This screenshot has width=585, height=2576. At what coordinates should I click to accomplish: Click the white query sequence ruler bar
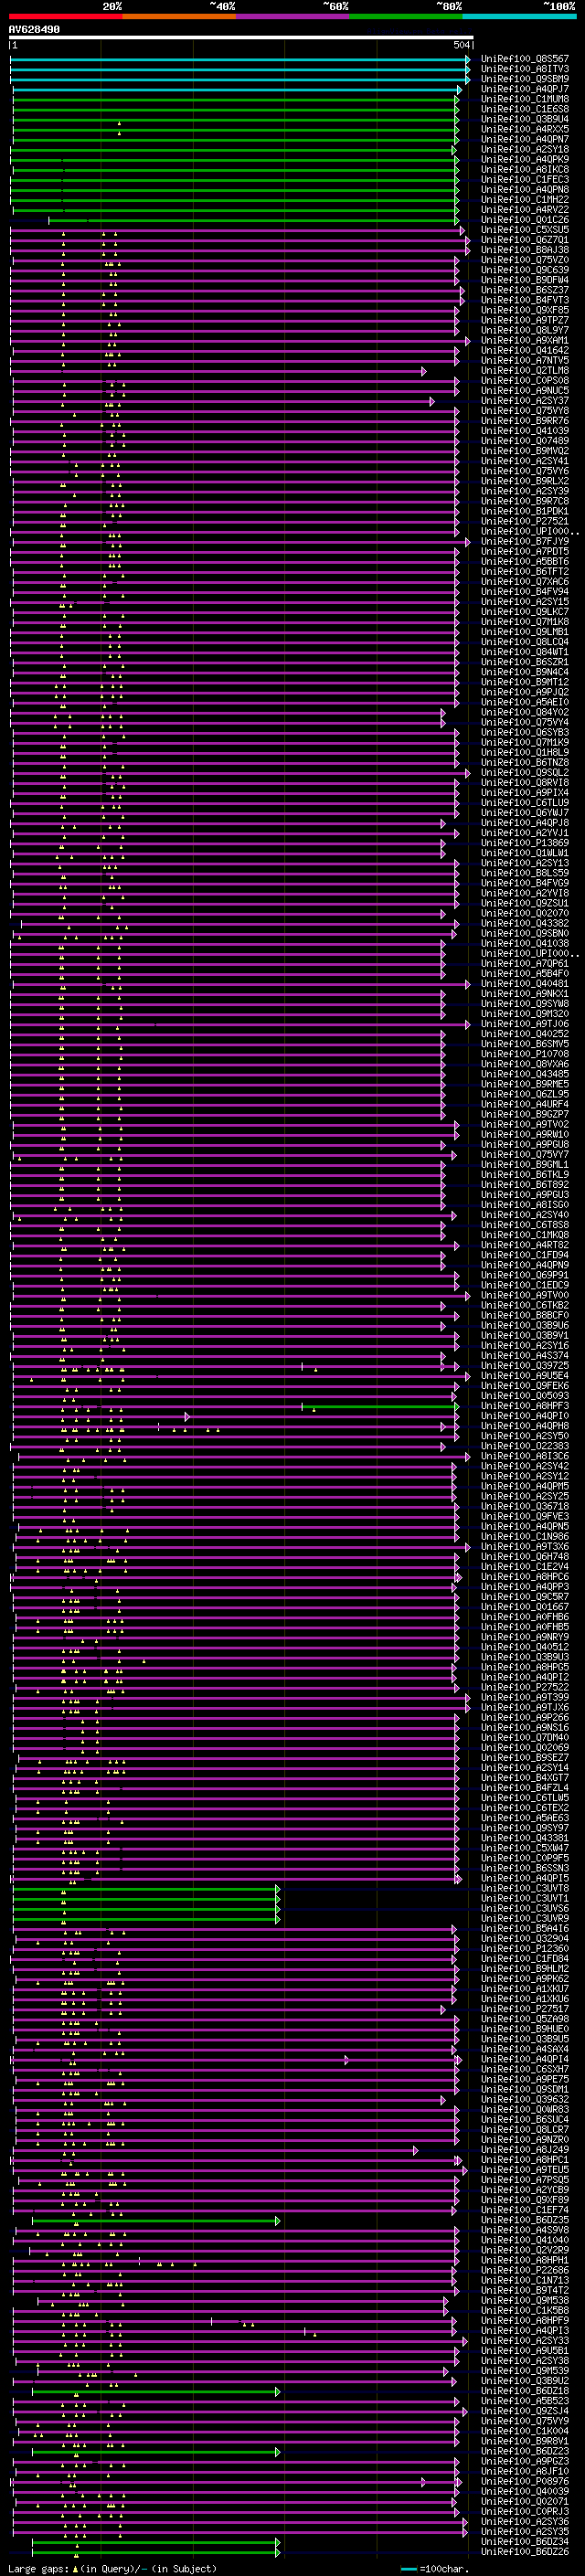241,38
